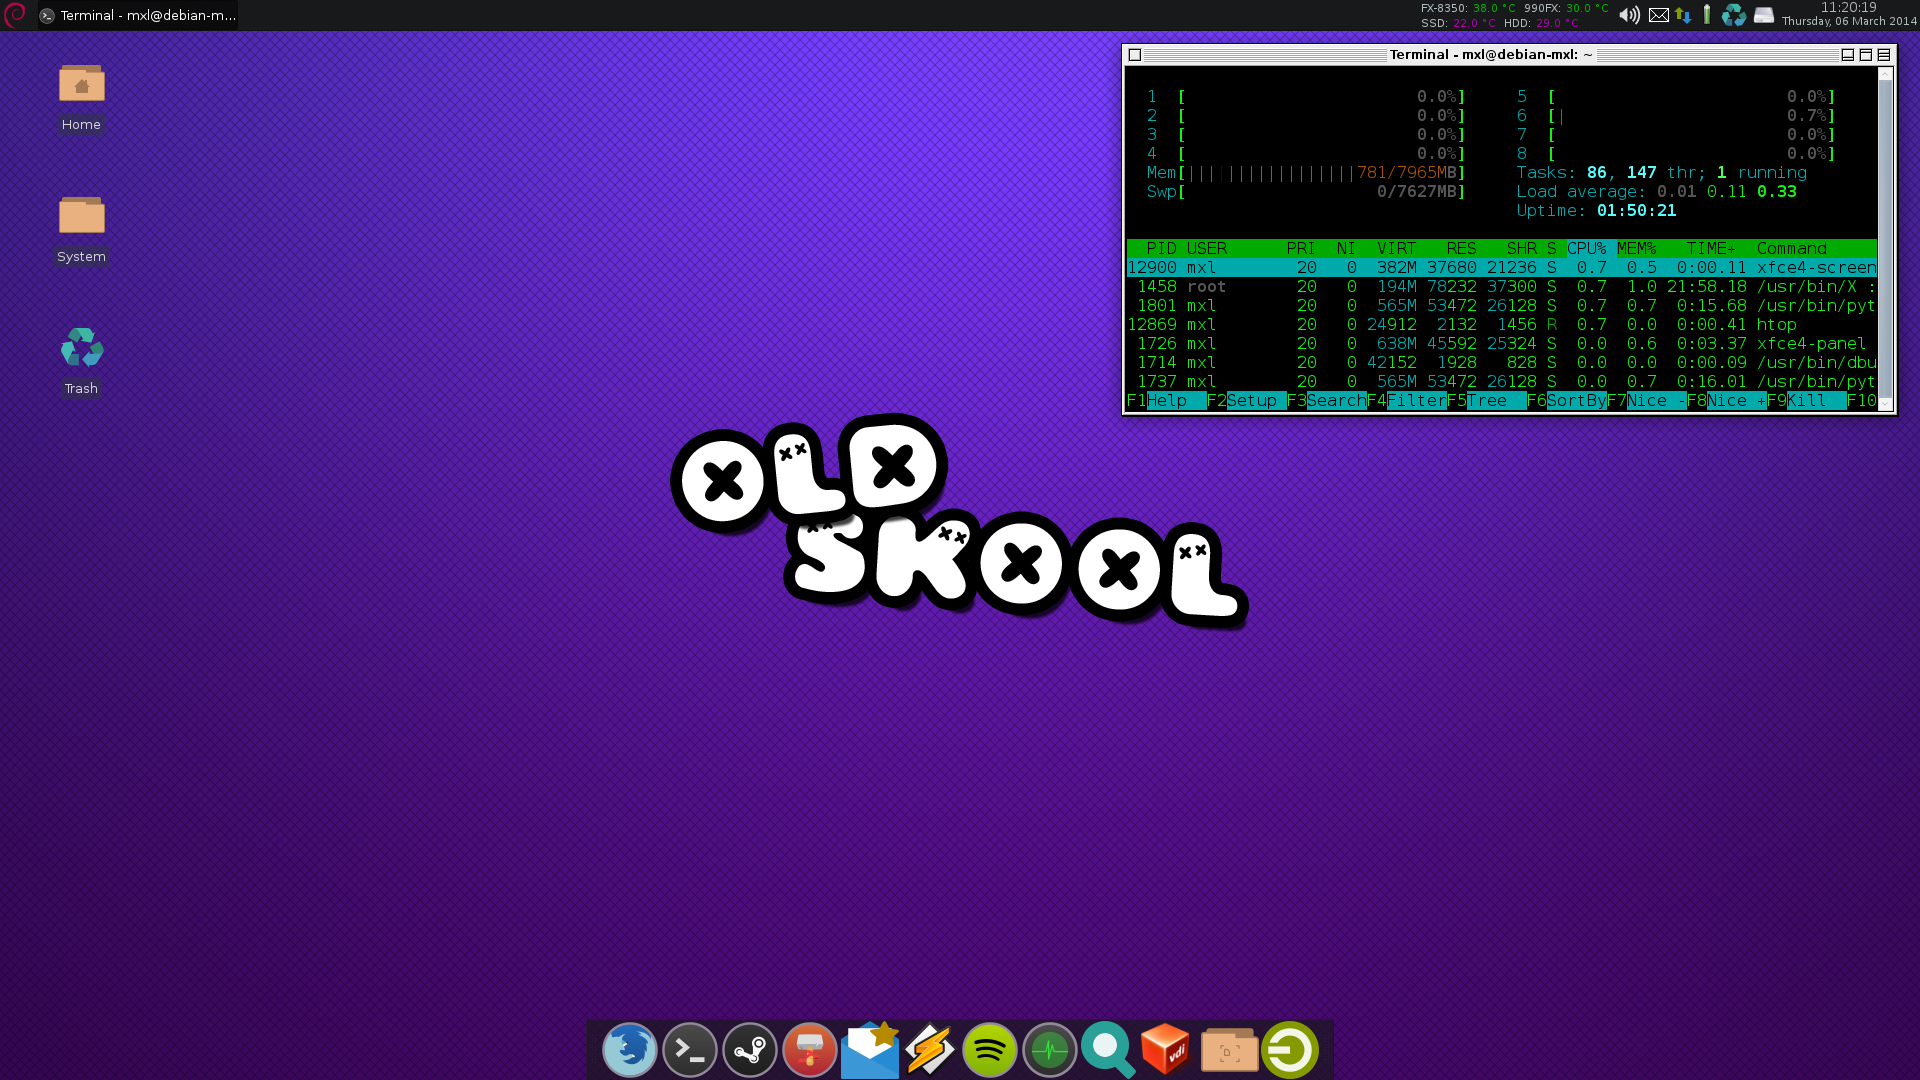Select the root /usr/bin/X process row

pos(1501,287)
